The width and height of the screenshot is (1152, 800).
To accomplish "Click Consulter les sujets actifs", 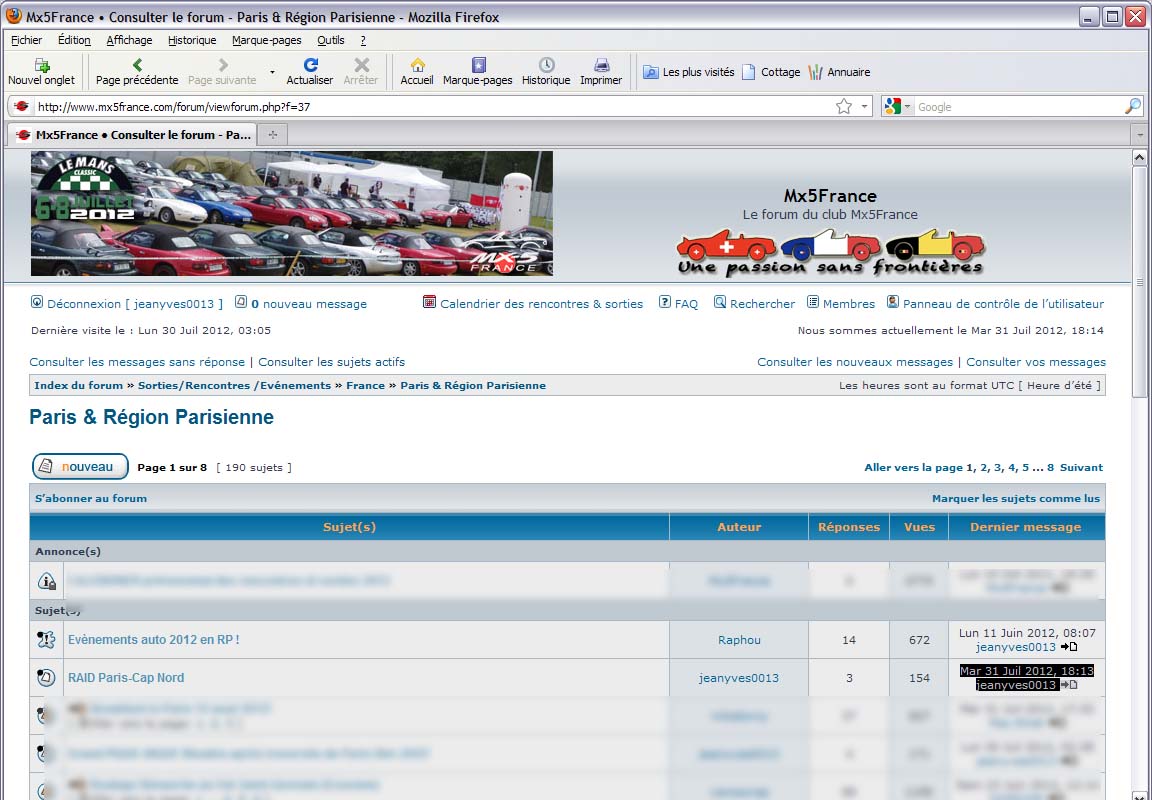I will pos(331,362).
